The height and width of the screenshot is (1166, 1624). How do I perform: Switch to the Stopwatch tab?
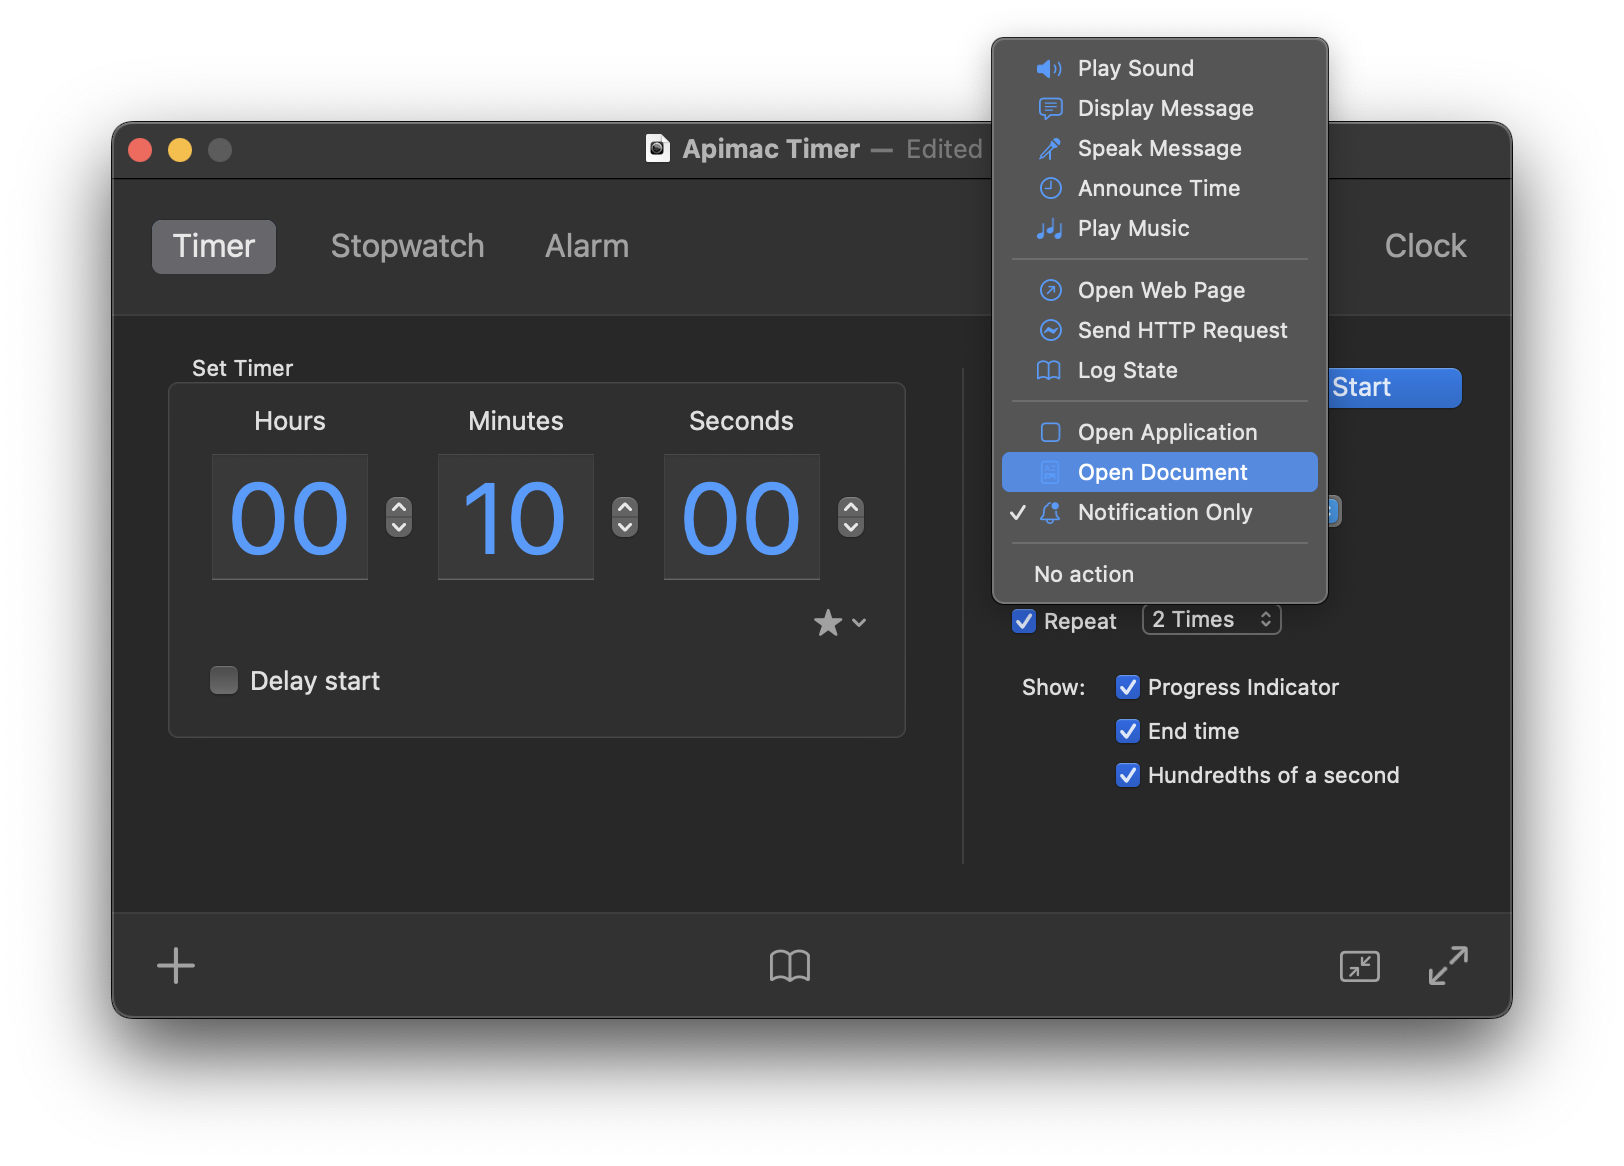[x=407, y=246]
